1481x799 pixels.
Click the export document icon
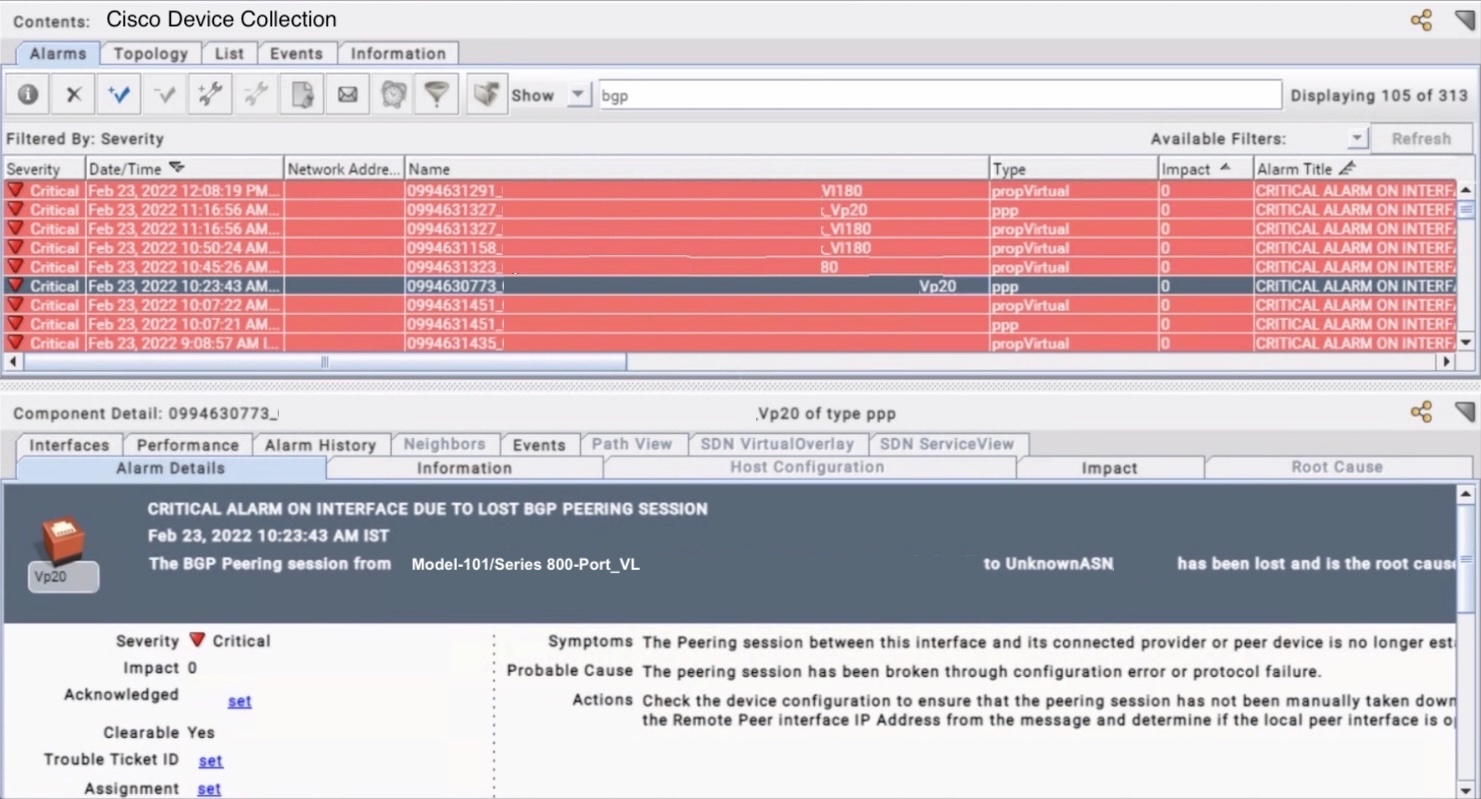coord(301,95)
